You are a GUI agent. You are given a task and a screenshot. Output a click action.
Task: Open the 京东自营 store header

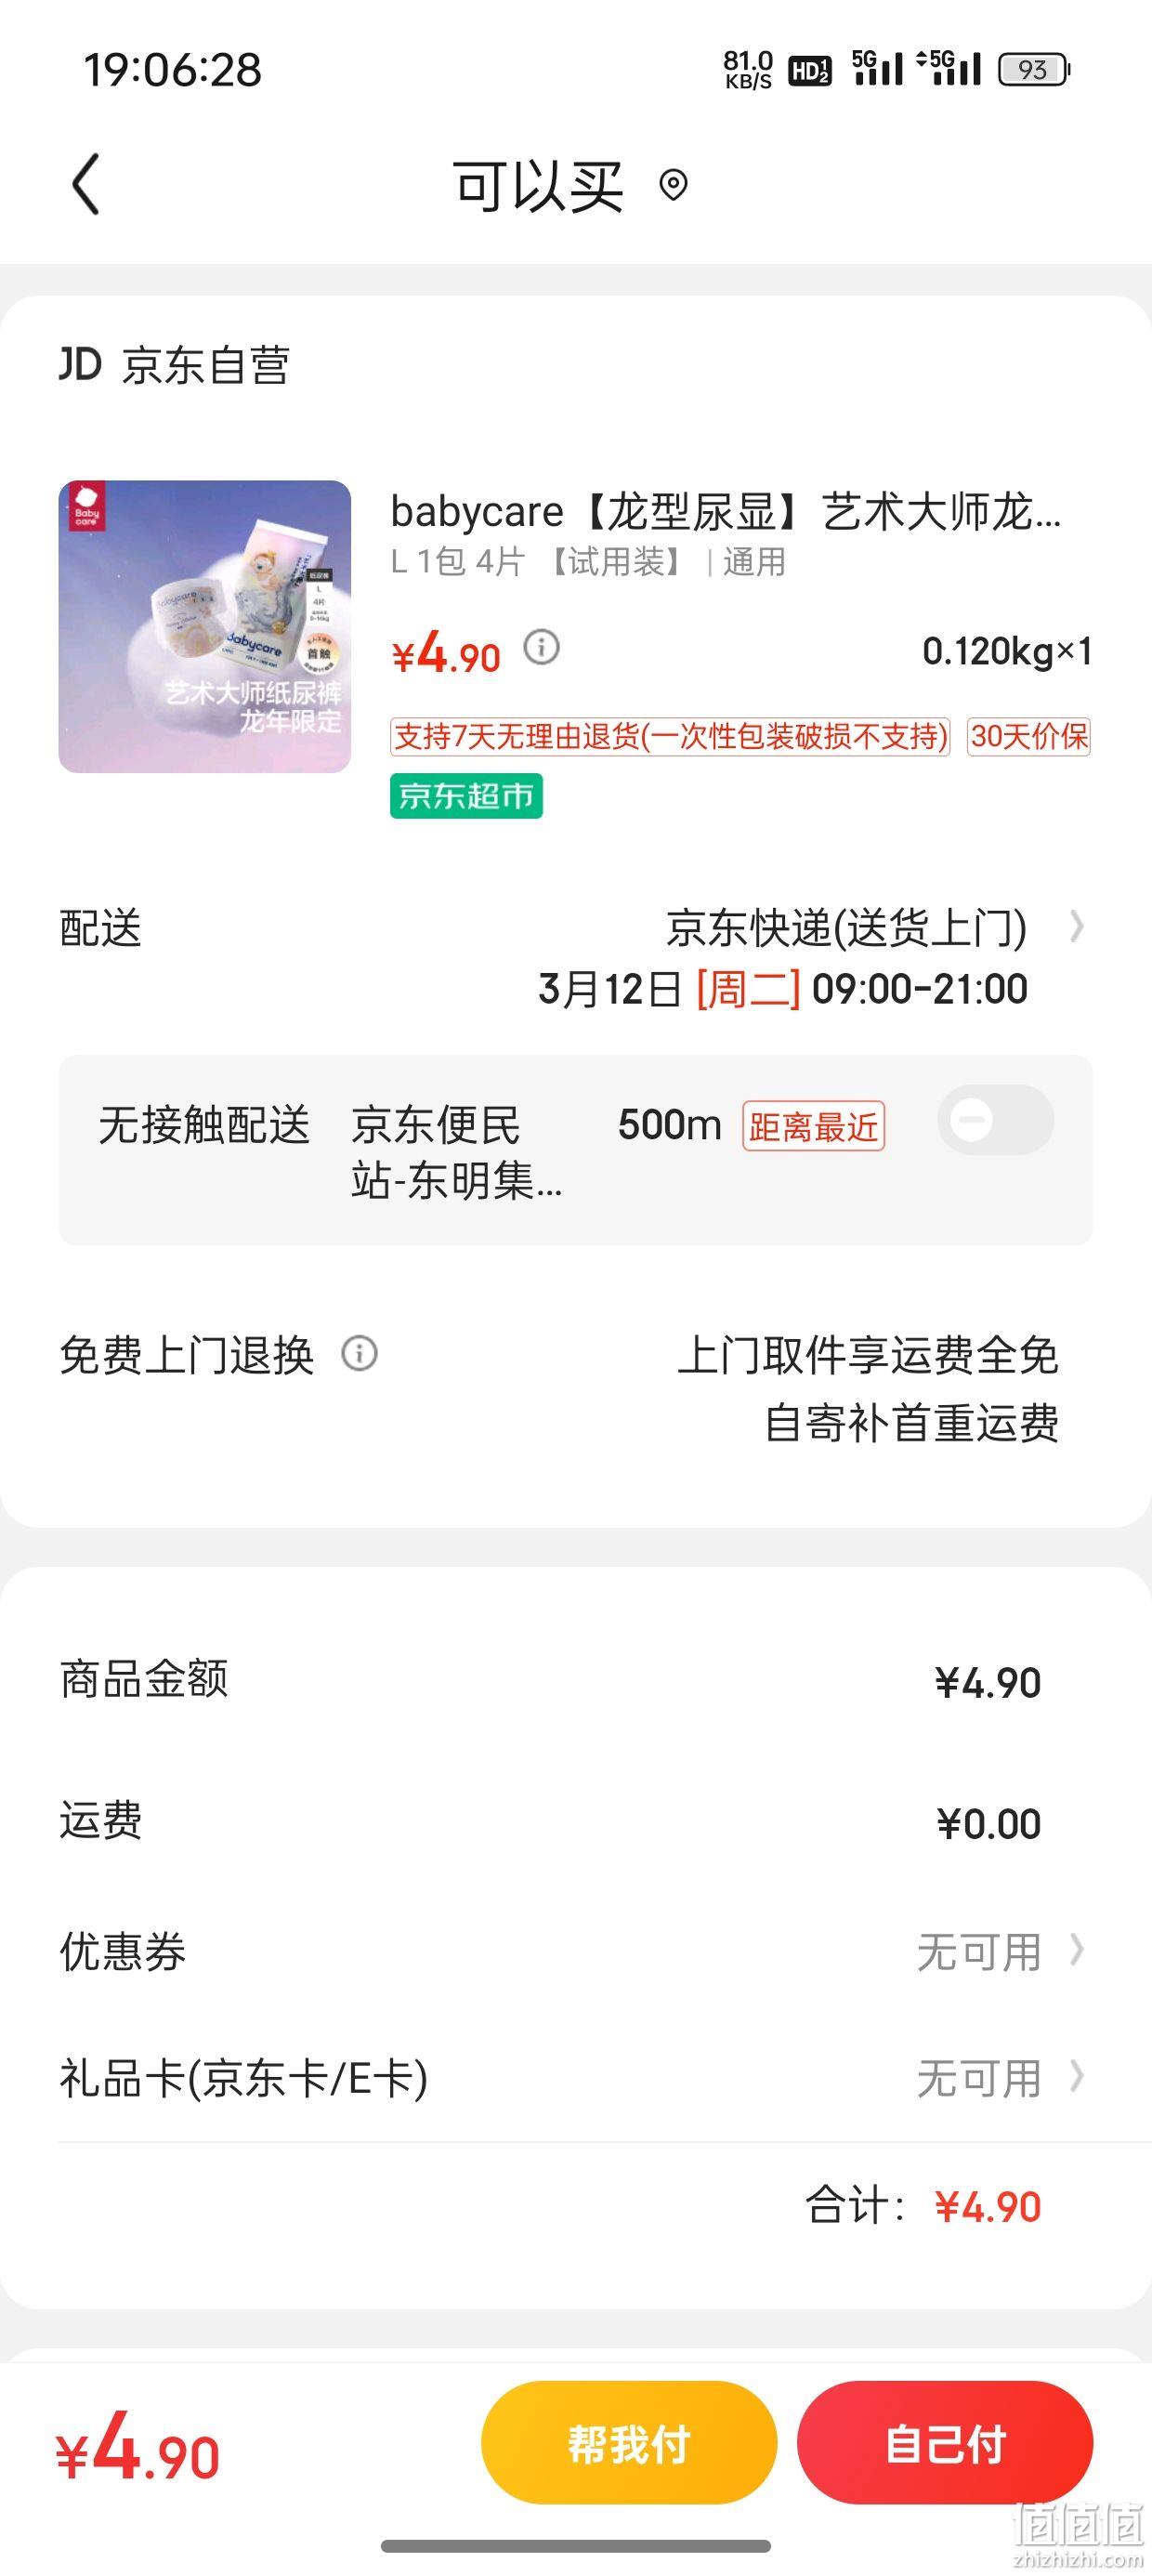(175, 365)
